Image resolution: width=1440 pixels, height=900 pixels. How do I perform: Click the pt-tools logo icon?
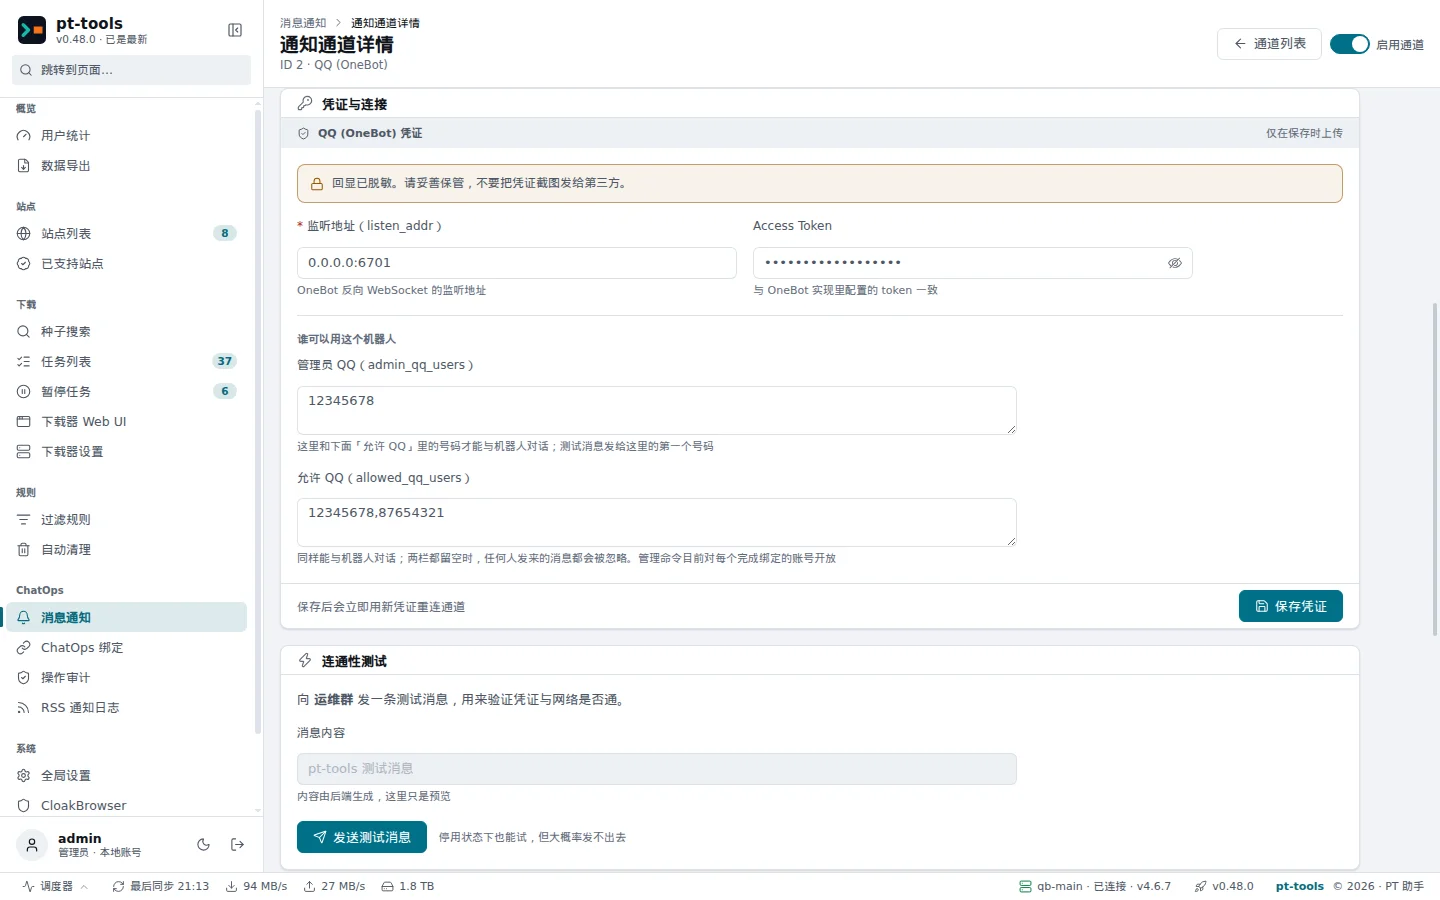tap(32, 30)
